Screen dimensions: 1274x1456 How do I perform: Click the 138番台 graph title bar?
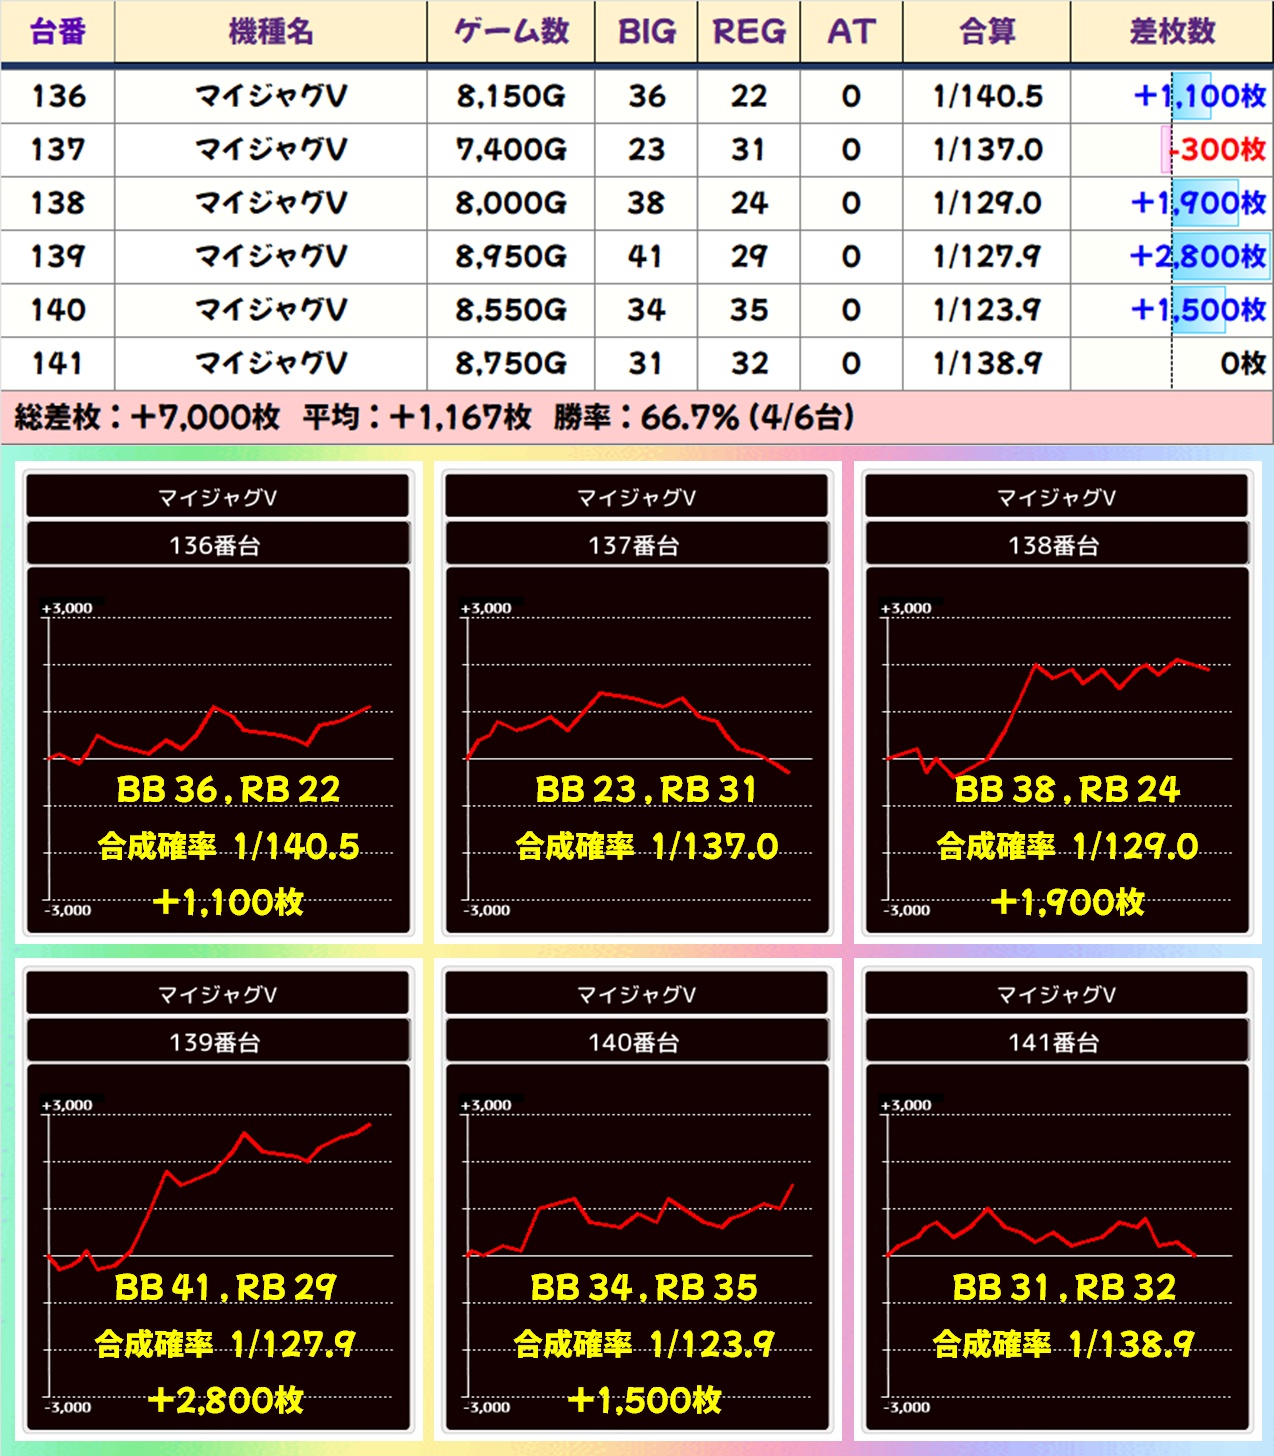click(1056, 546)
